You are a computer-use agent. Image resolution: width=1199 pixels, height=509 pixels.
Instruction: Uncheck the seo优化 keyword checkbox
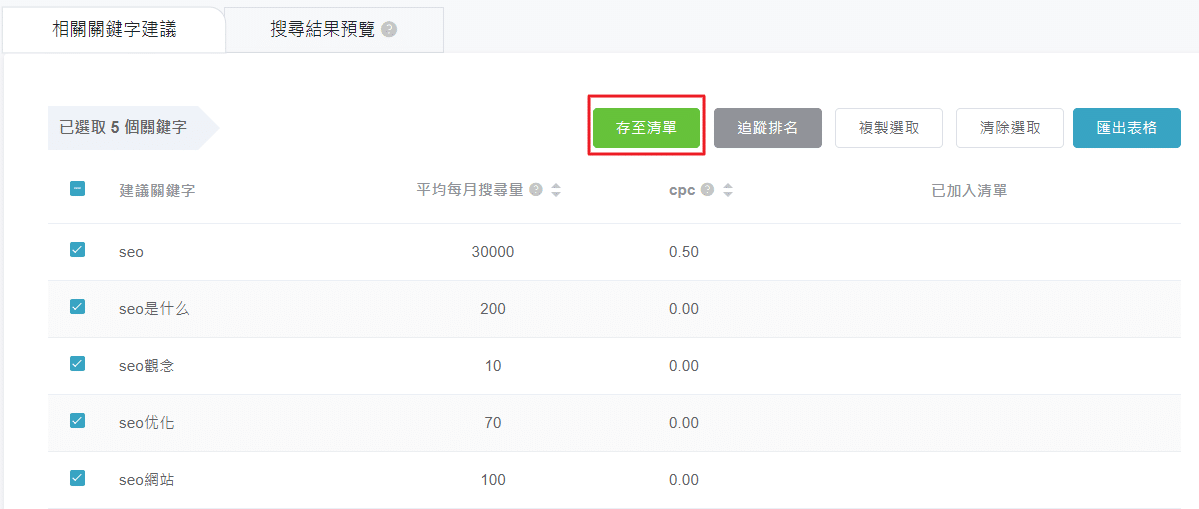click(77, 421)
